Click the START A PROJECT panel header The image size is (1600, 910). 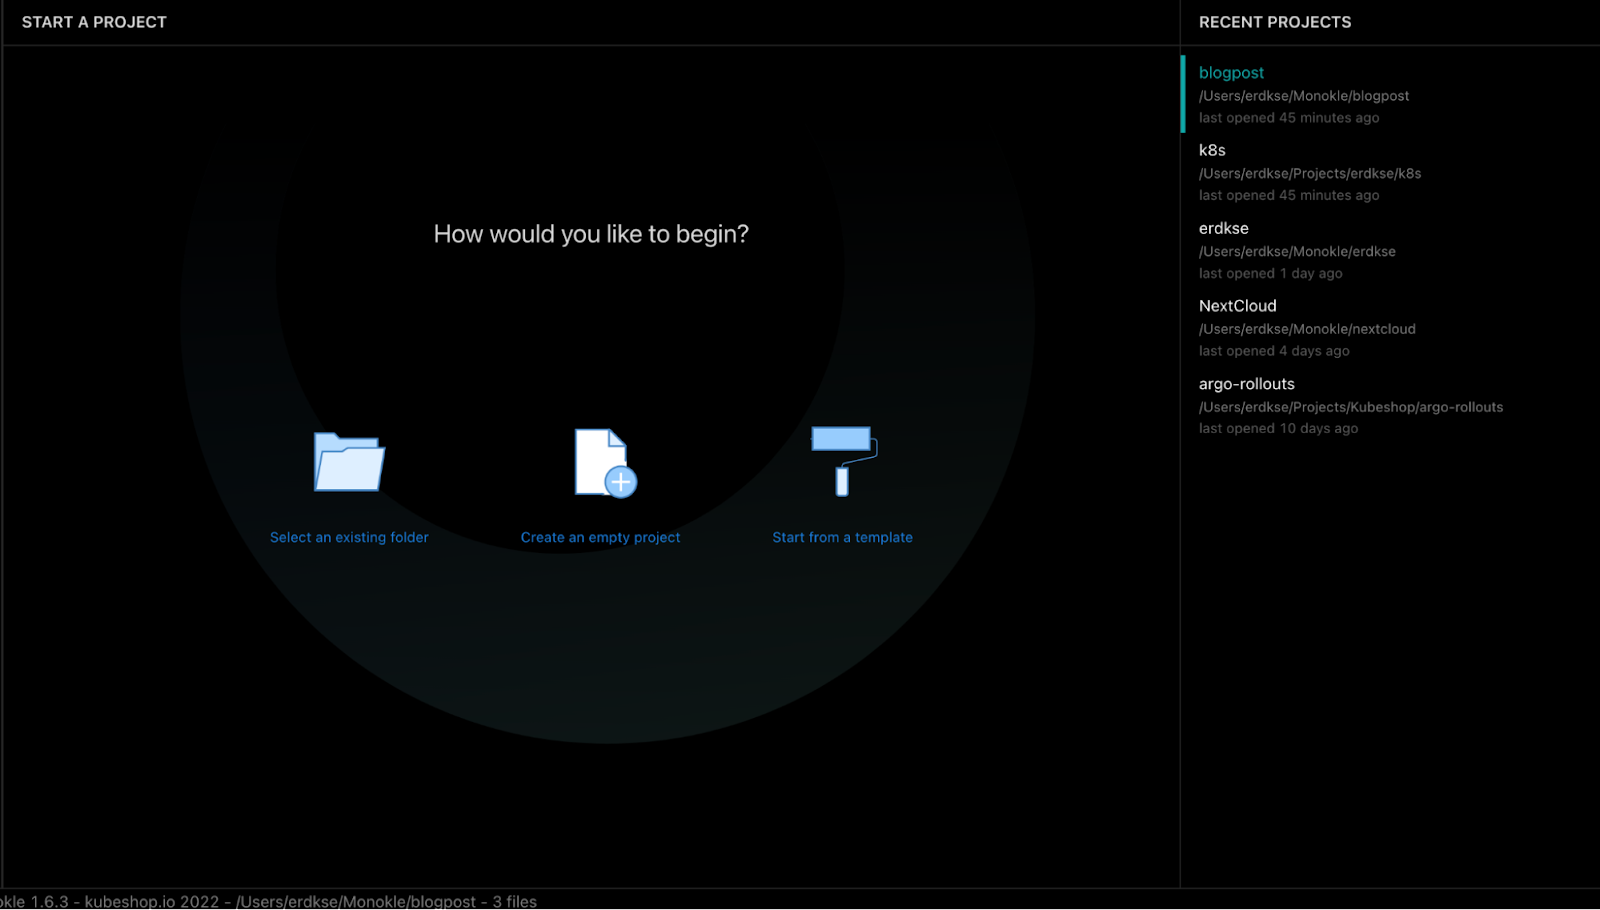94,22
